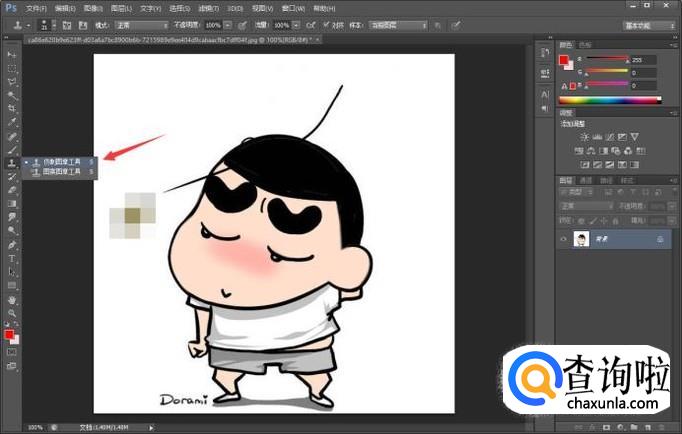Open the 样本 sample source dropdown

(398, 25)
